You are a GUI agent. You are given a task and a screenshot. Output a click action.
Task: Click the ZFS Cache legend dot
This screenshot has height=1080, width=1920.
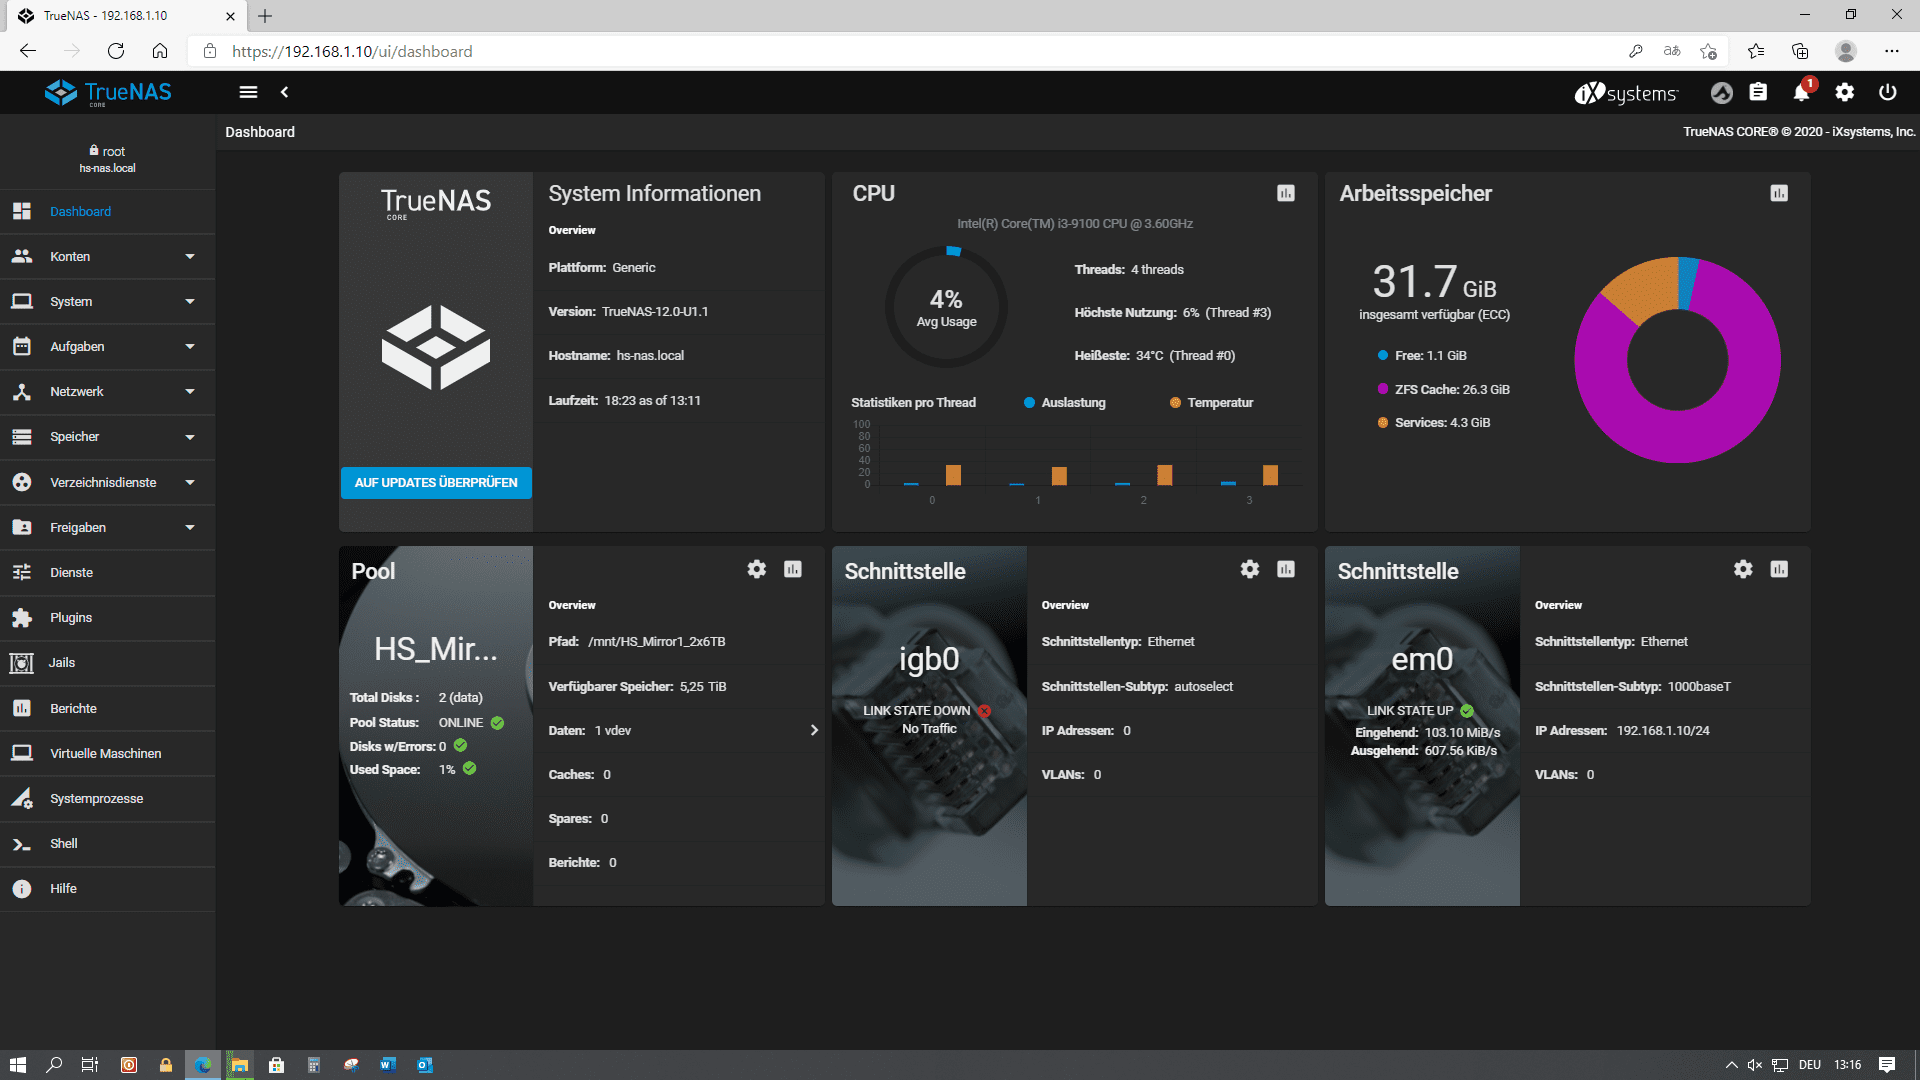coord(1382,389)
